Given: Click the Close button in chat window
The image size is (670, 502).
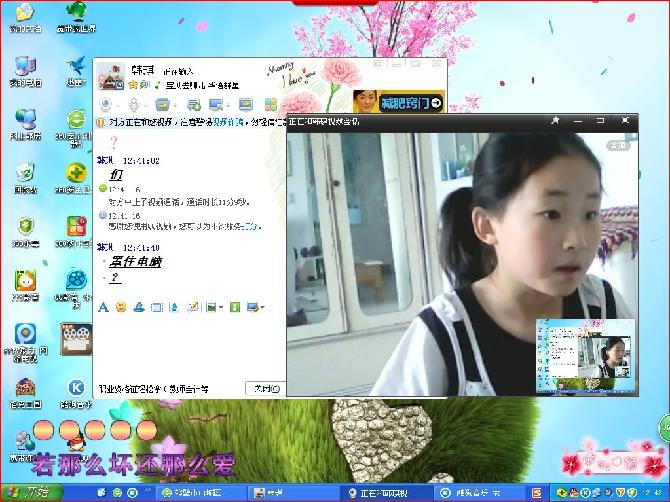Looking at the screenshot, I should click(x=267, y=389).
